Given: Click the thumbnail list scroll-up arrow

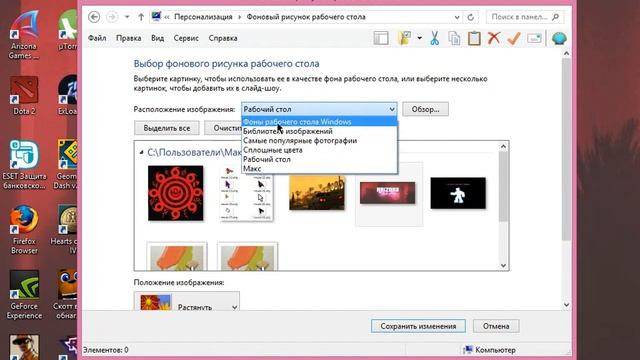Looking at the screenshot, I should point(503,146).
